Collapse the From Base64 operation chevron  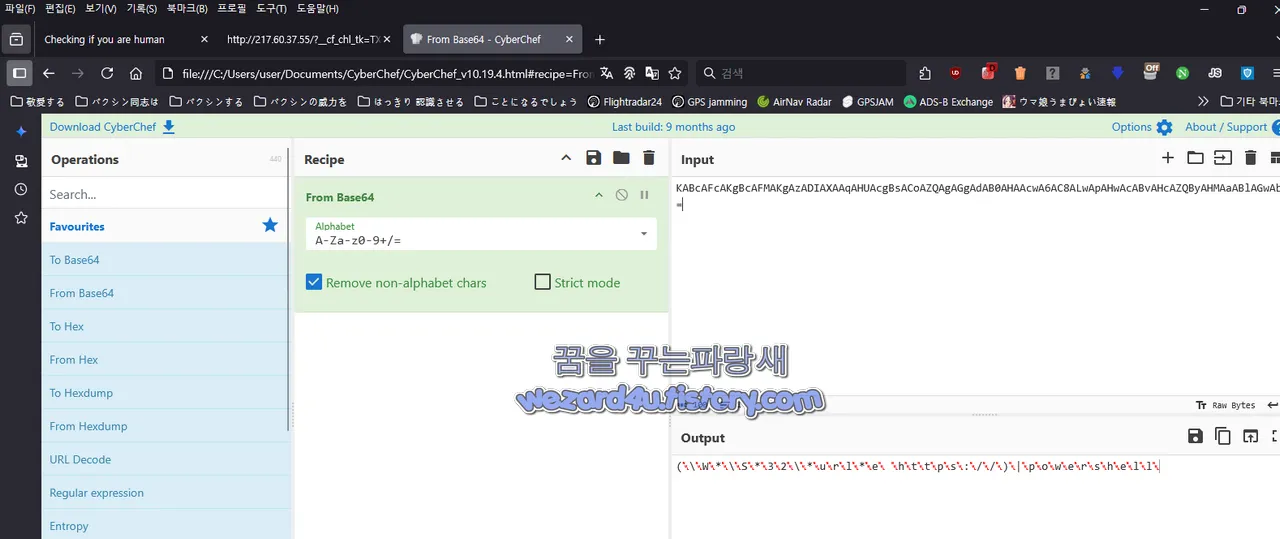coord(599,196)
